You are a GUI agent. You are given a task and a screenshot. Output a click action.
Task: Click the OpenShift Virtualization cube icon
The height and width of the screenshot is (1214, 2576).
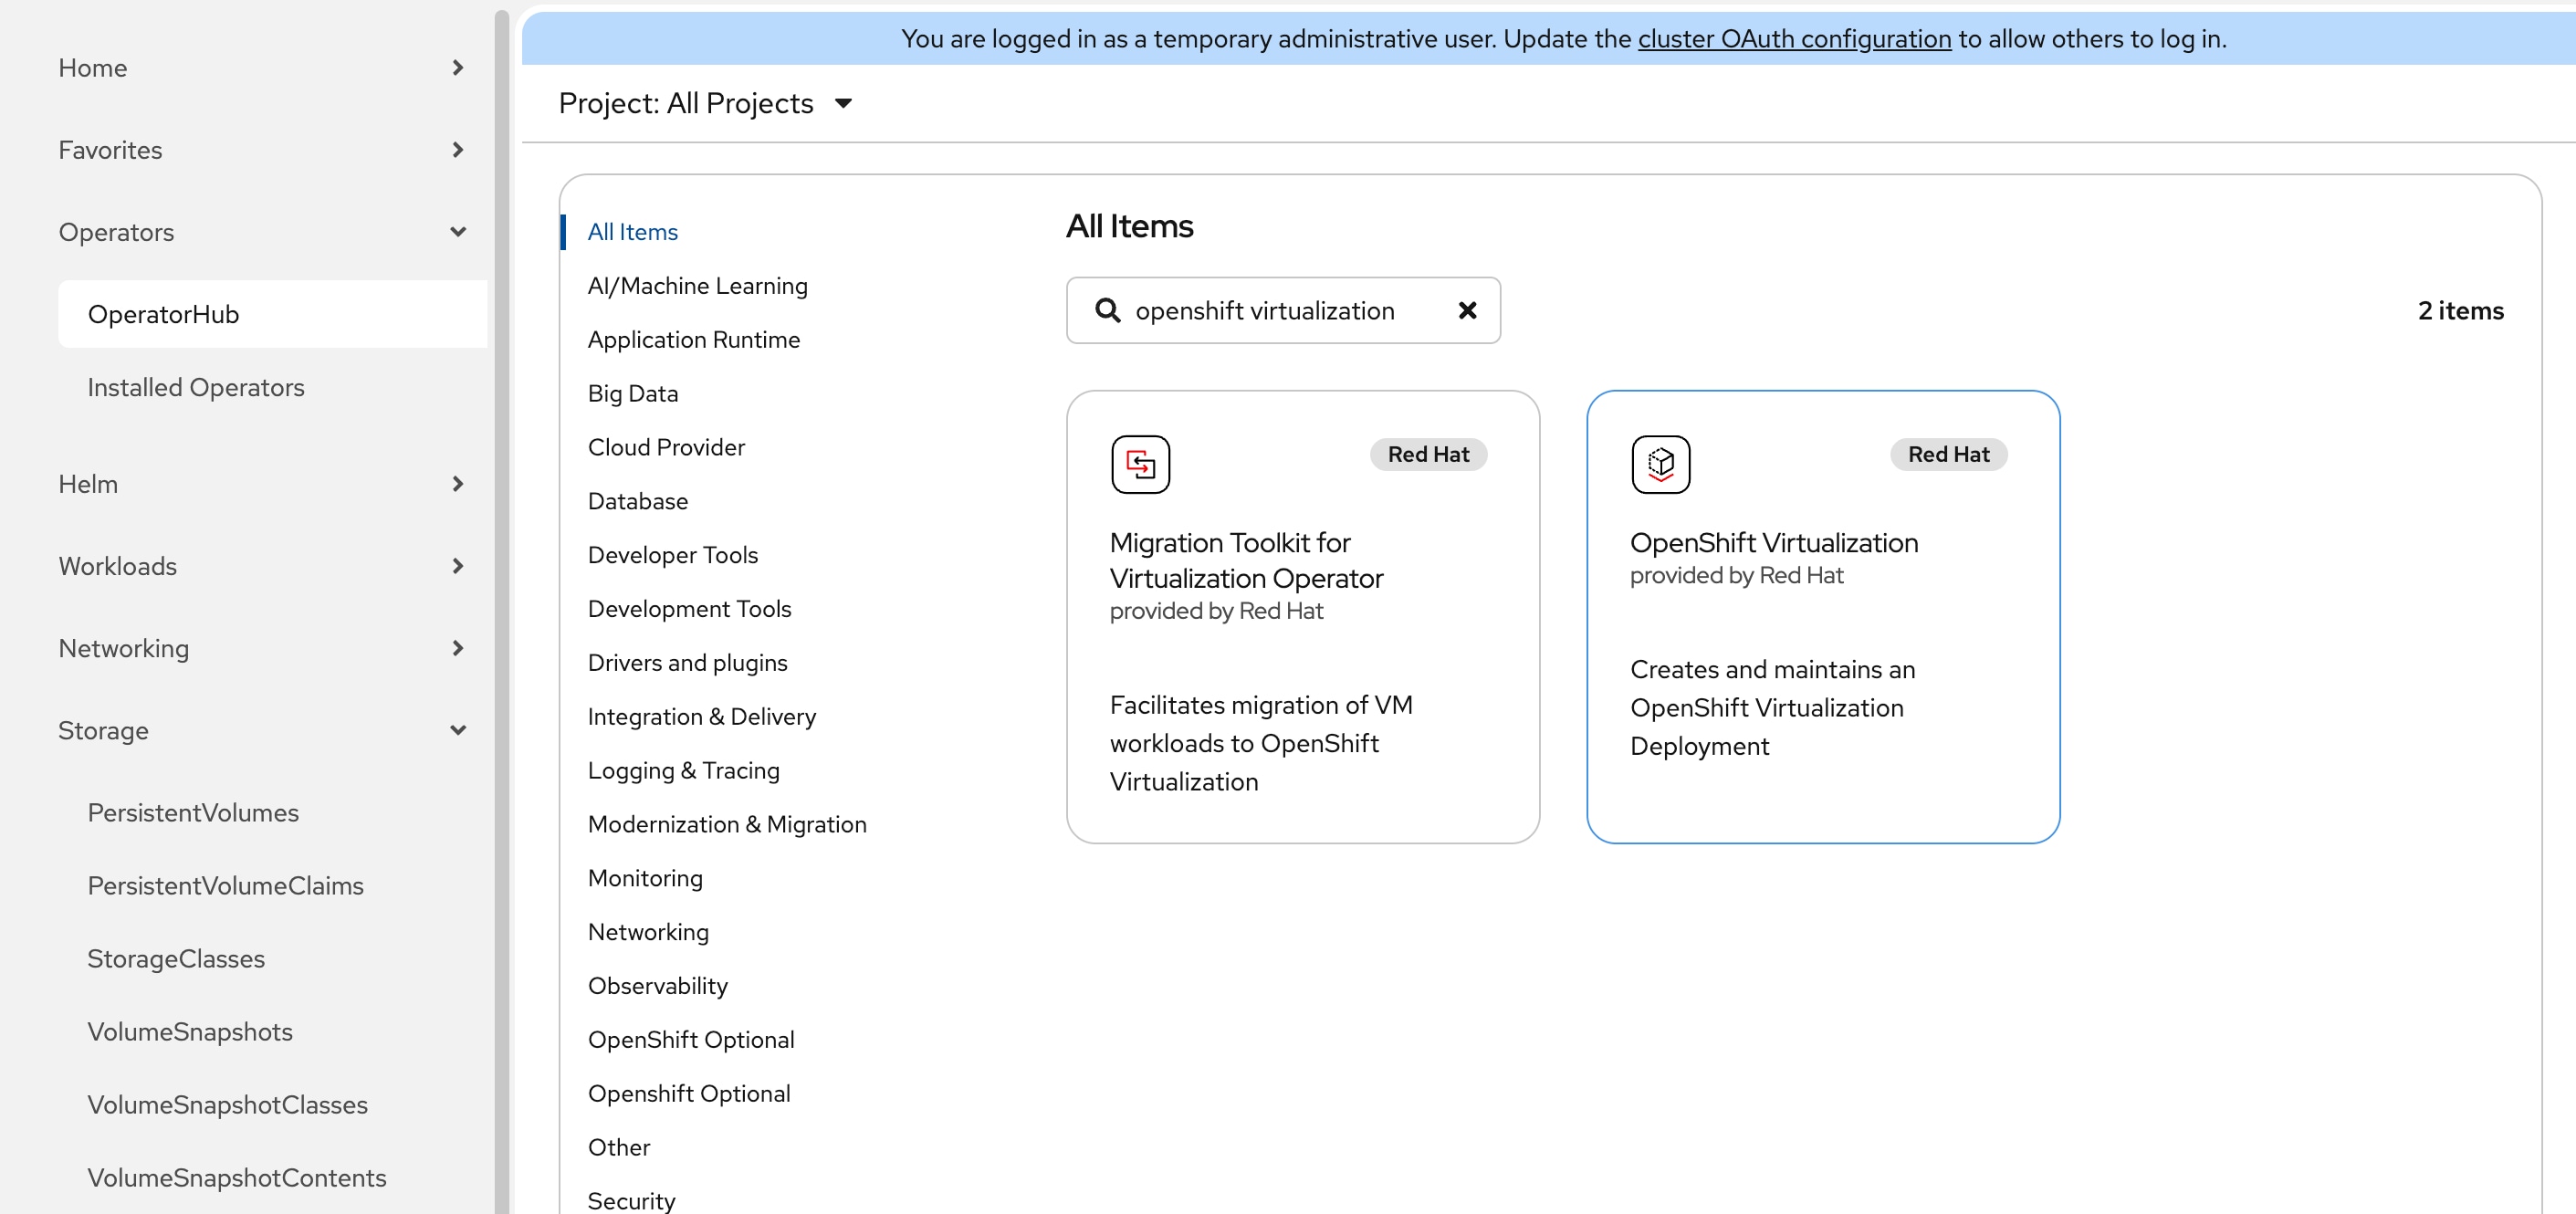click(1660, 464)
